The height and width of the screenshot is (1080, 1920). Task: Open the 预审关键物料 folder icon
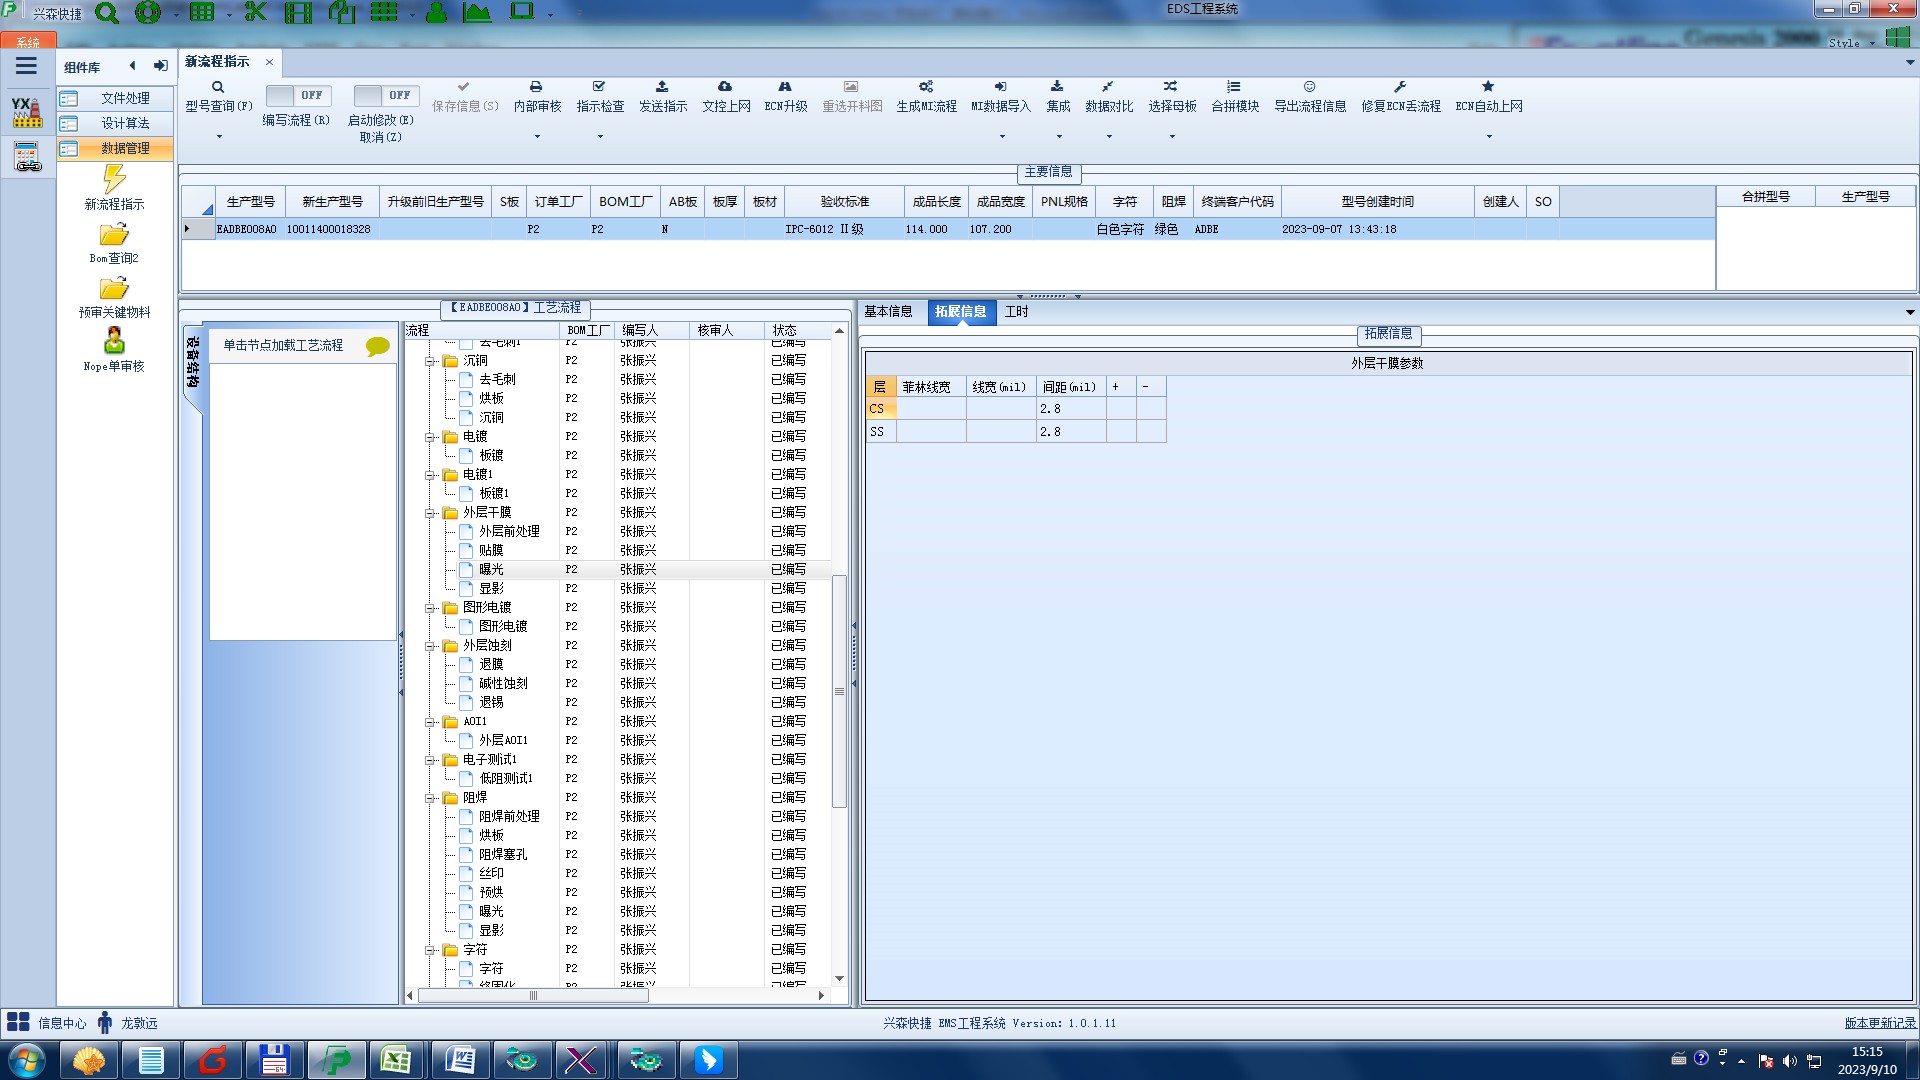(114, 289)
